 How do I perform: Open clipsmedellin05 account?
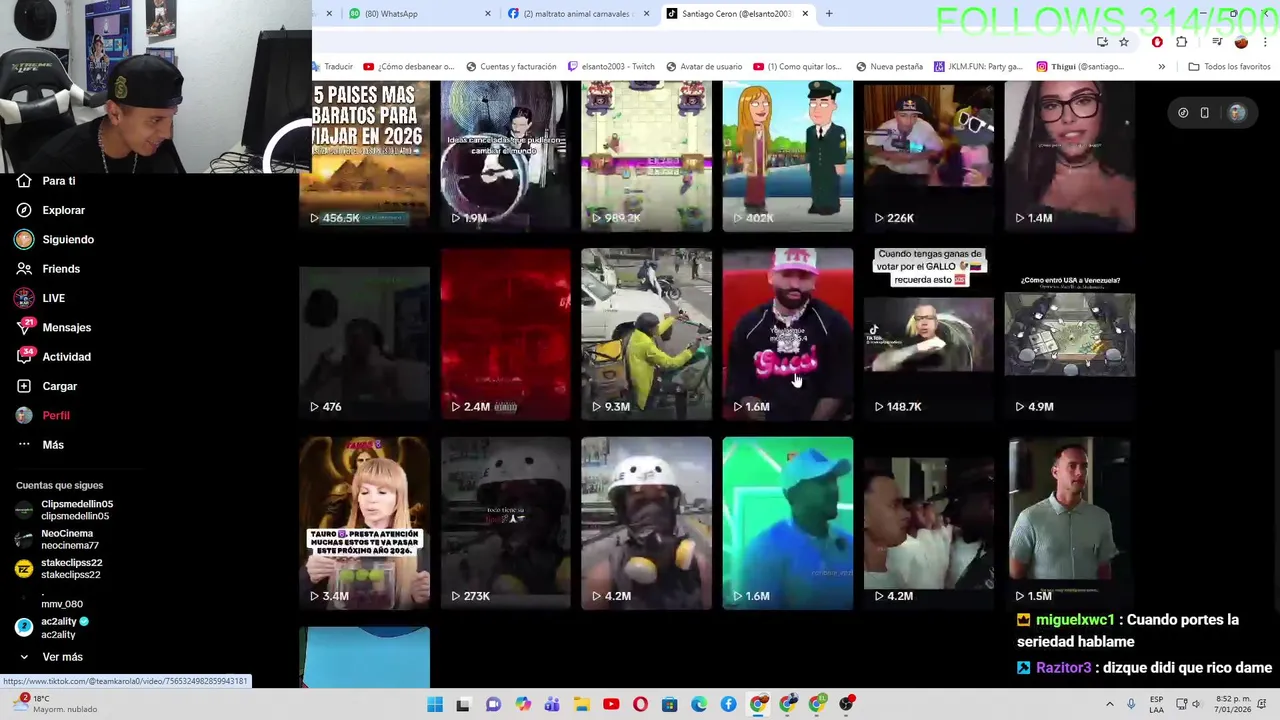point(65,510)
